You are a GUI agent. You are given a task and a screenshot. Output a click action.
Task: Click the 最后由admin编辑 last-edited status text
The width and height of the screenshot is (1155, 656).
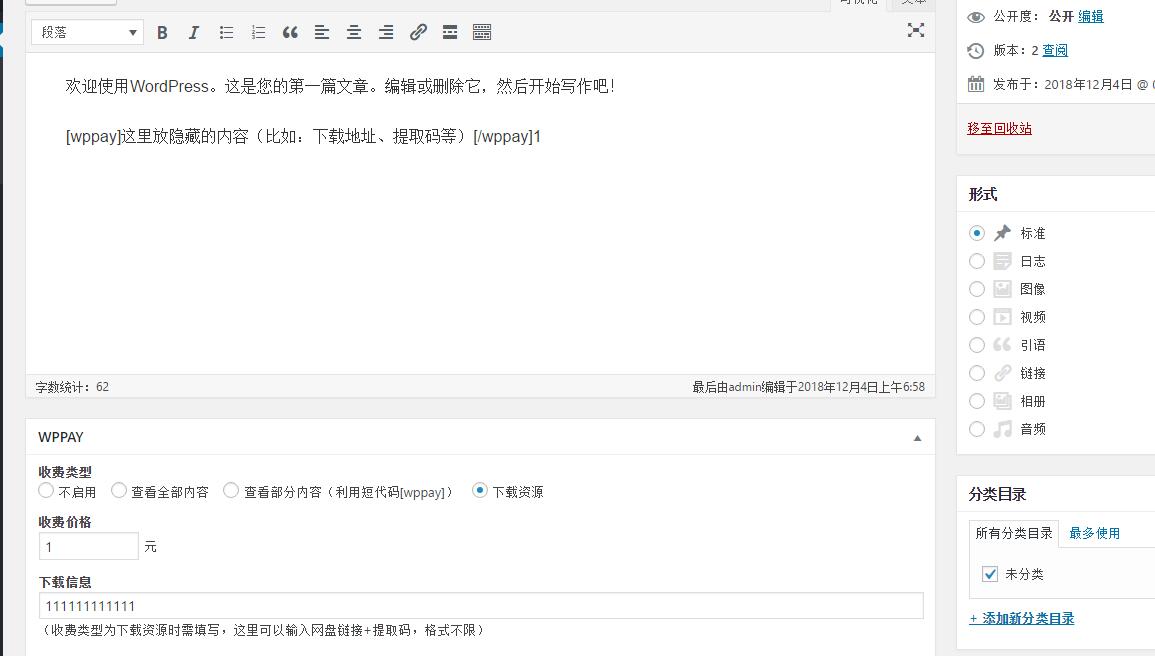(808, 387)
